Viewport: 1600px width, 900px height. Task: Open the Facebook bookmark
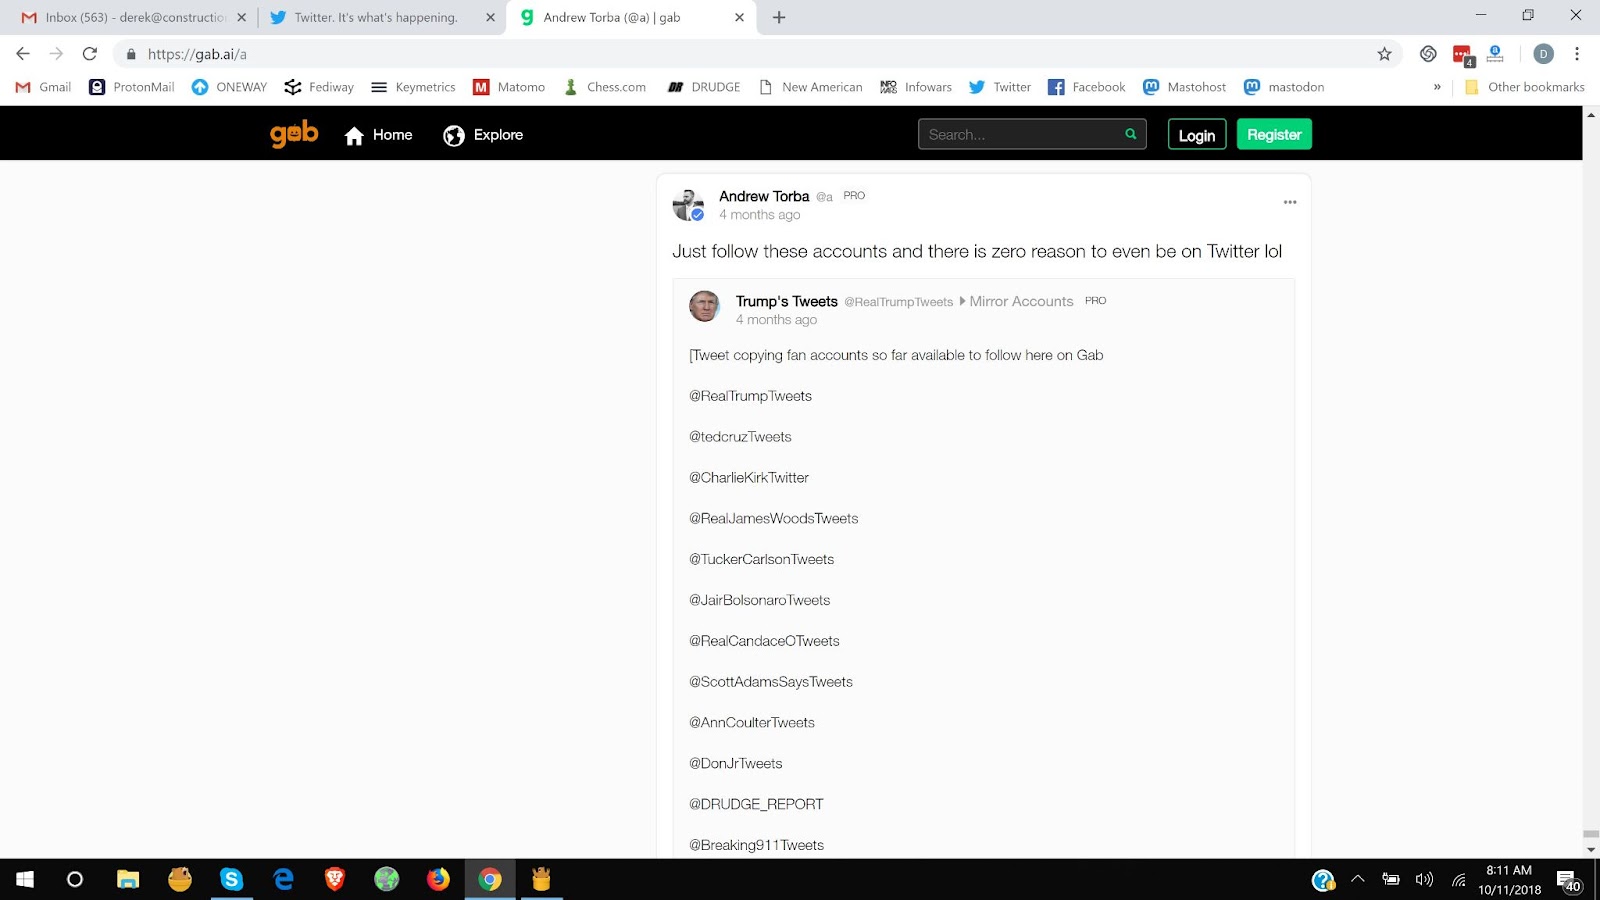point(1086,87)
